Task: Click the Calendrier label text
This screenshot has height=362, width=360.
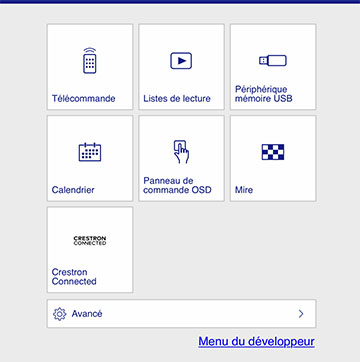Action: click(x=73, y=190)
